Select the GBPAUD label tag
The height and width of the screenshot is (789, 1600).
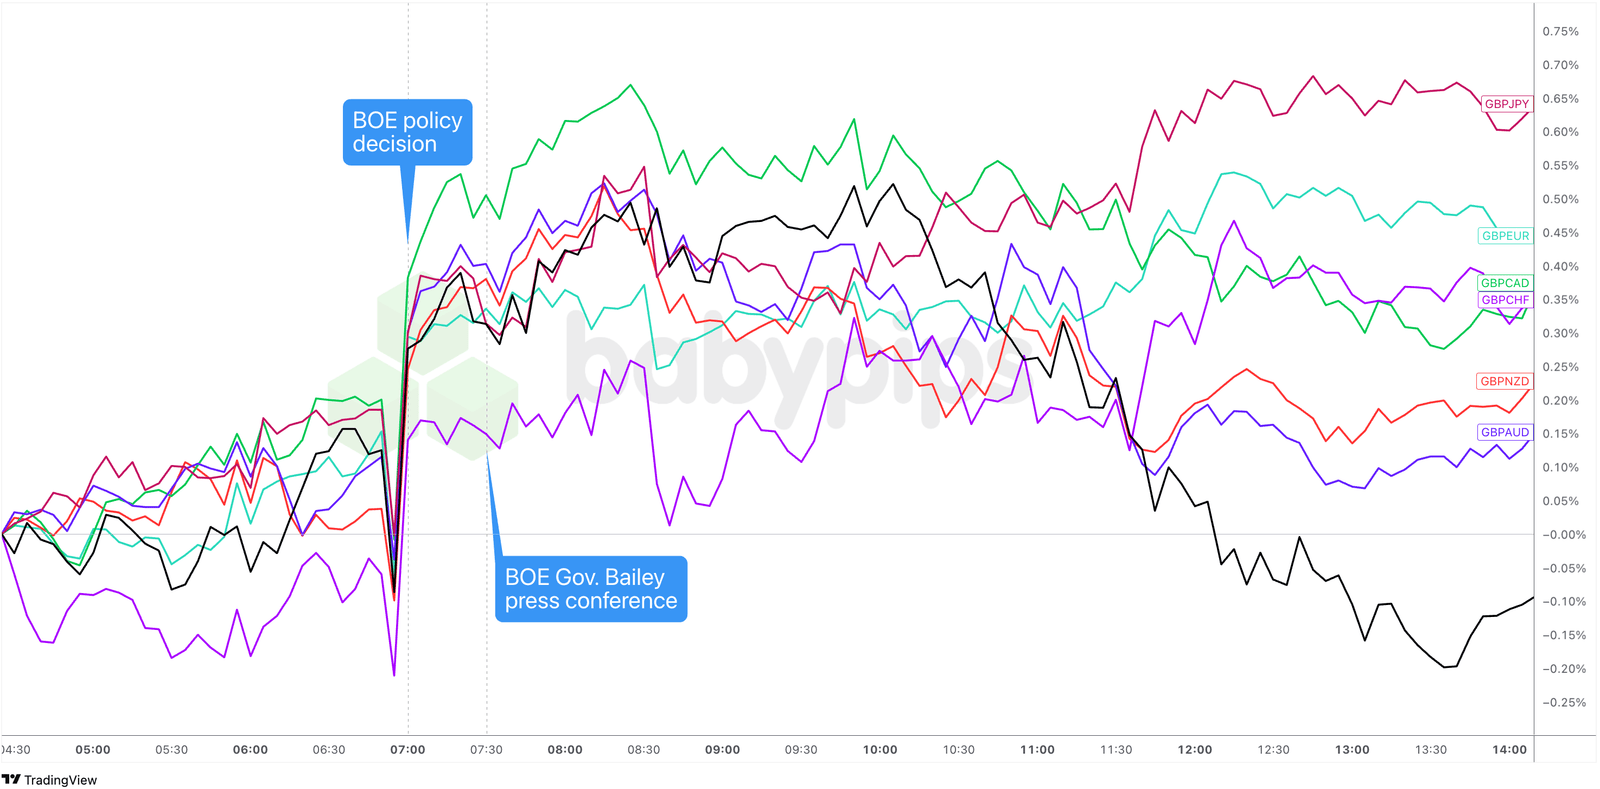click(1504, 432)
